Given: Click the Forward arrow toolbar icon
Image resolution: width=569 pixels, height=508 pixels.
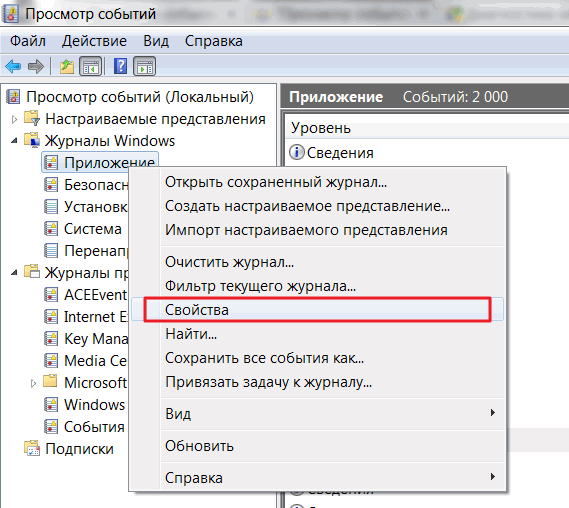Looking at the screenshot, I should (x=36, y=66).
